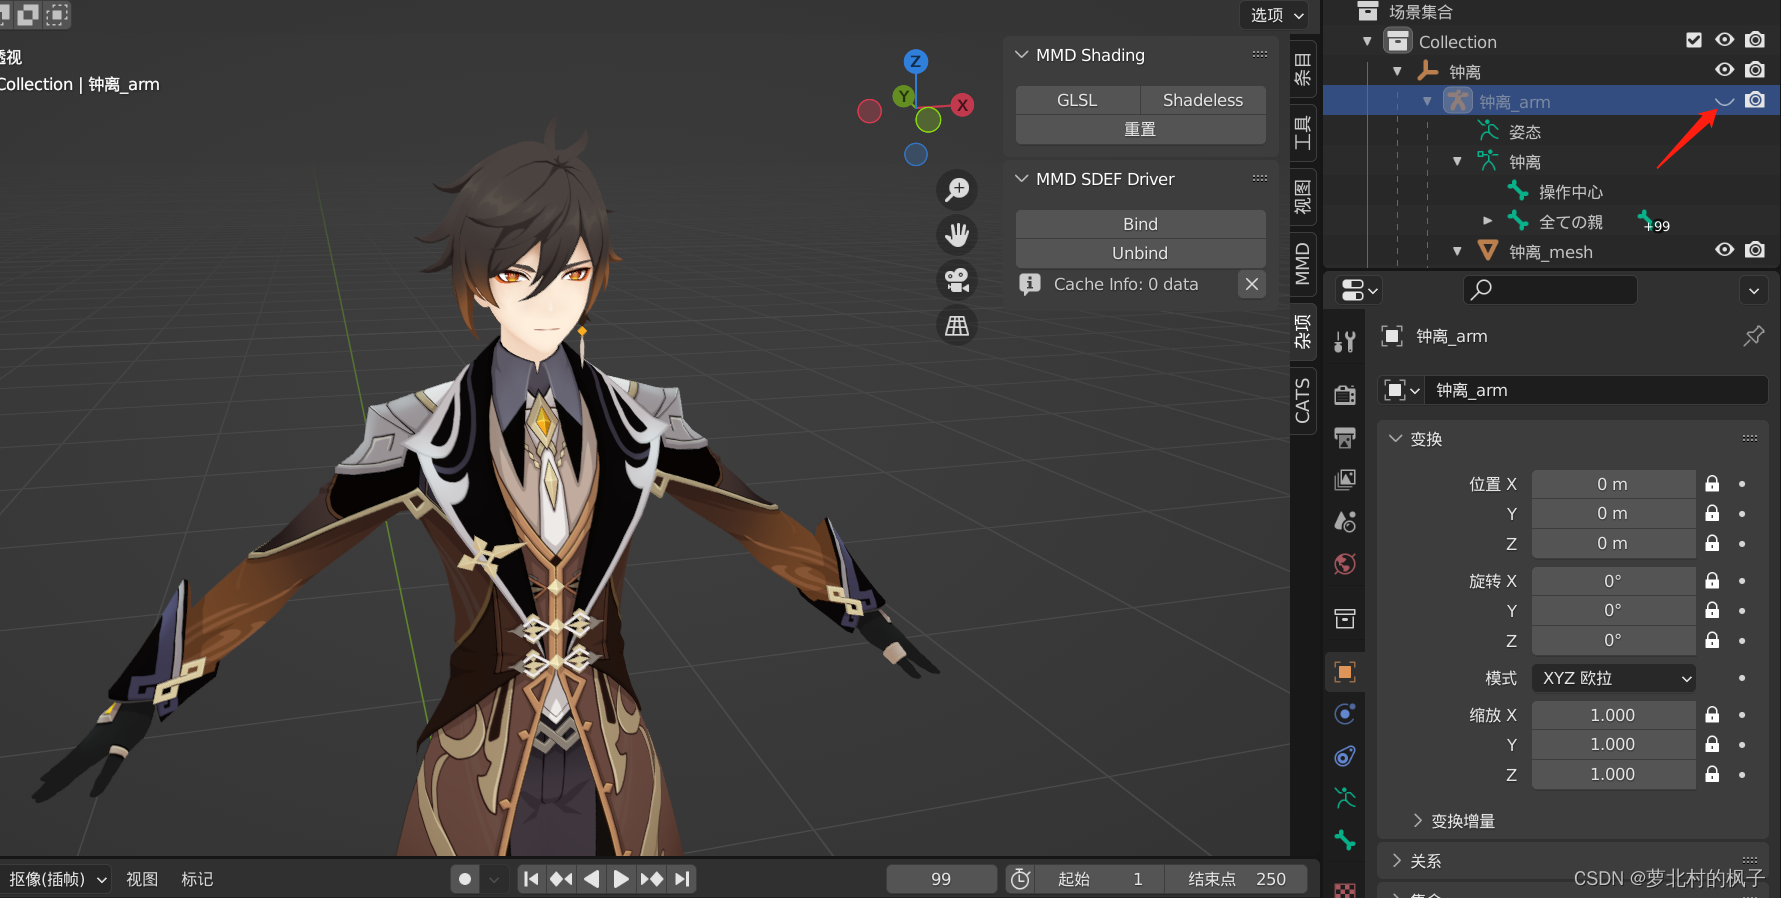
Task: Collapse the 钟离_mesh outliner row
Action: (1457, 251)
